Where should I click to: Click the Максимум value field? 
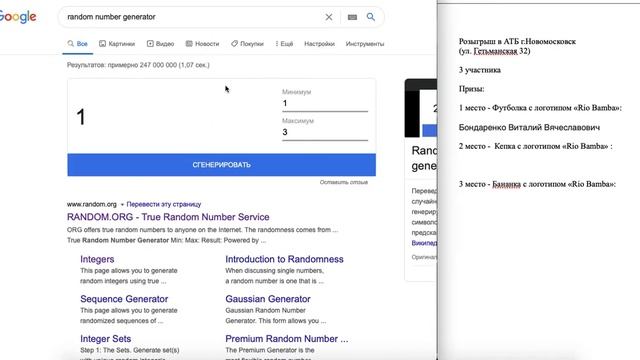[325, 133]
